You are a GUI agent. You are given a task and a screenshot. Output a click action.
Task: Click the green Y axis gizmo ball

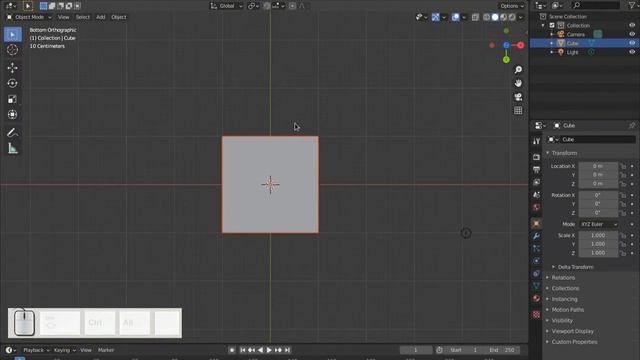(506, 60)
